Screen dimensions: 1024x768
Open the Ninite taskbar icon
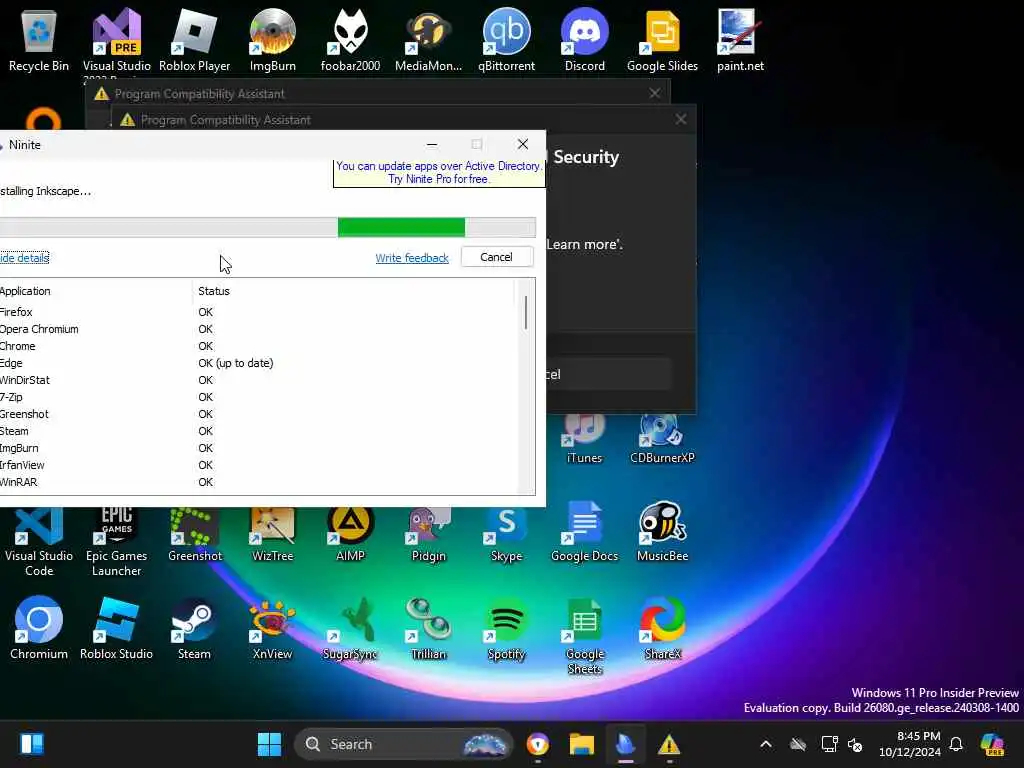pos(625,744)
